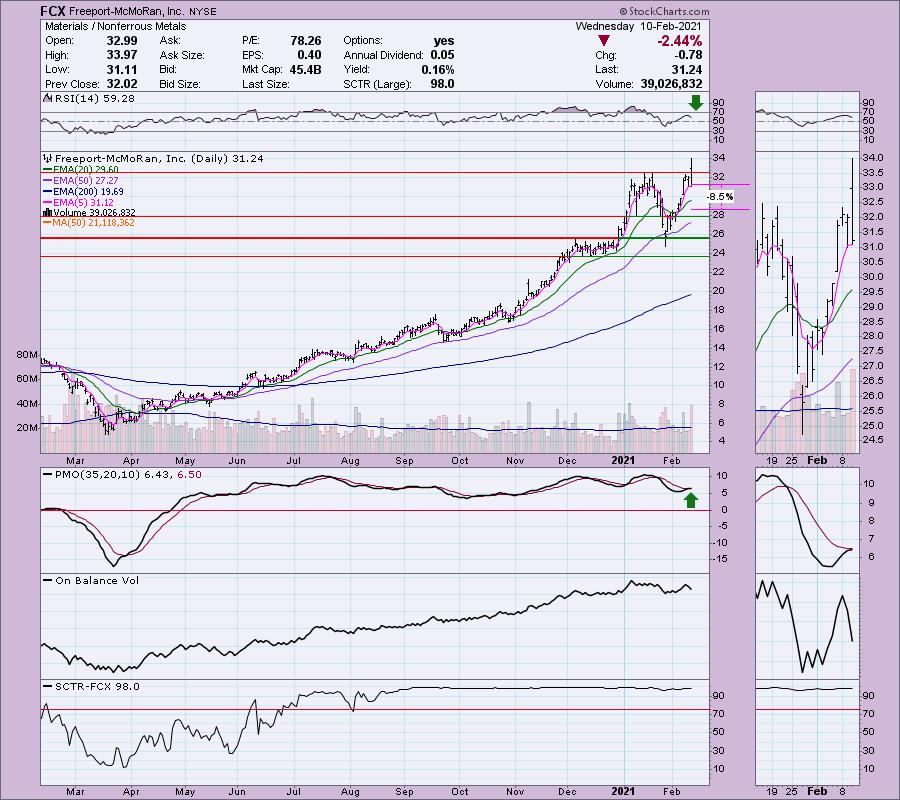Click the Last price value 31.24

click(686, 69)
